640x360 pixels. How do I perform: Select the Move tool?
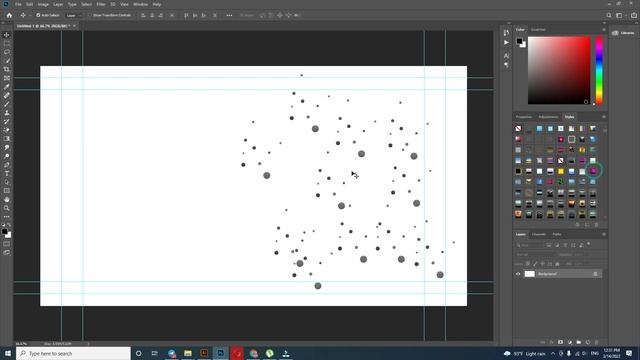pyautogui.click(x=7, y=35)
